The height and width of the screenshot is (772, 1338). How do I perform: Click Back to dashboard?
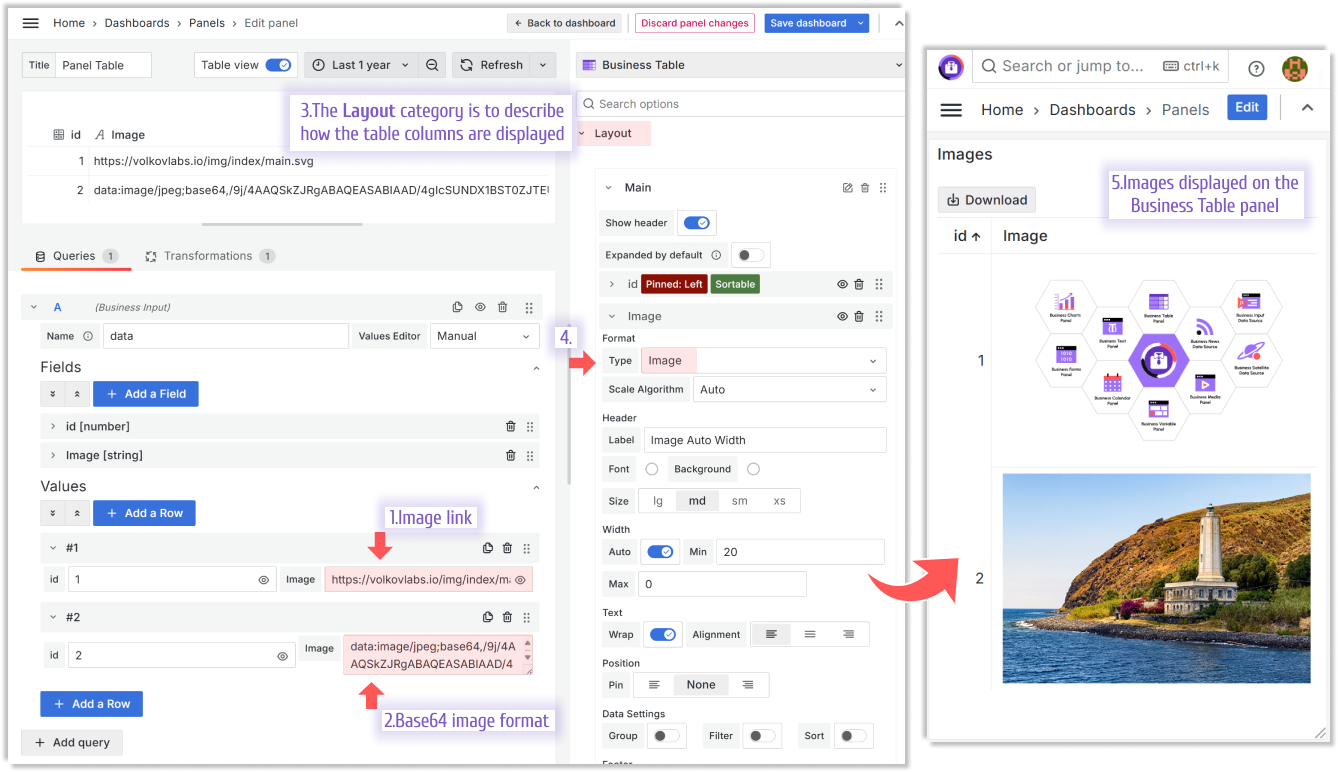point(565,23)
